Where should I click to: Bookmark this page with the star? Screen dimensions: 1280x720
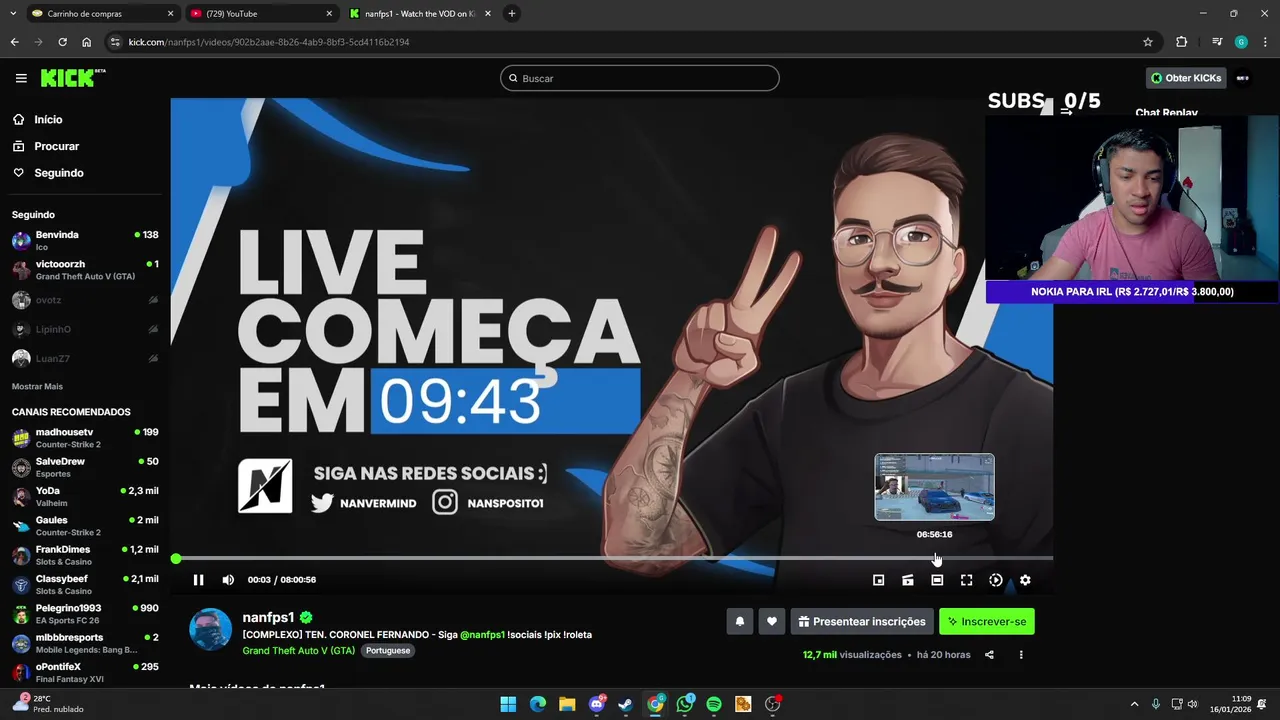[x=1148, y=42]
